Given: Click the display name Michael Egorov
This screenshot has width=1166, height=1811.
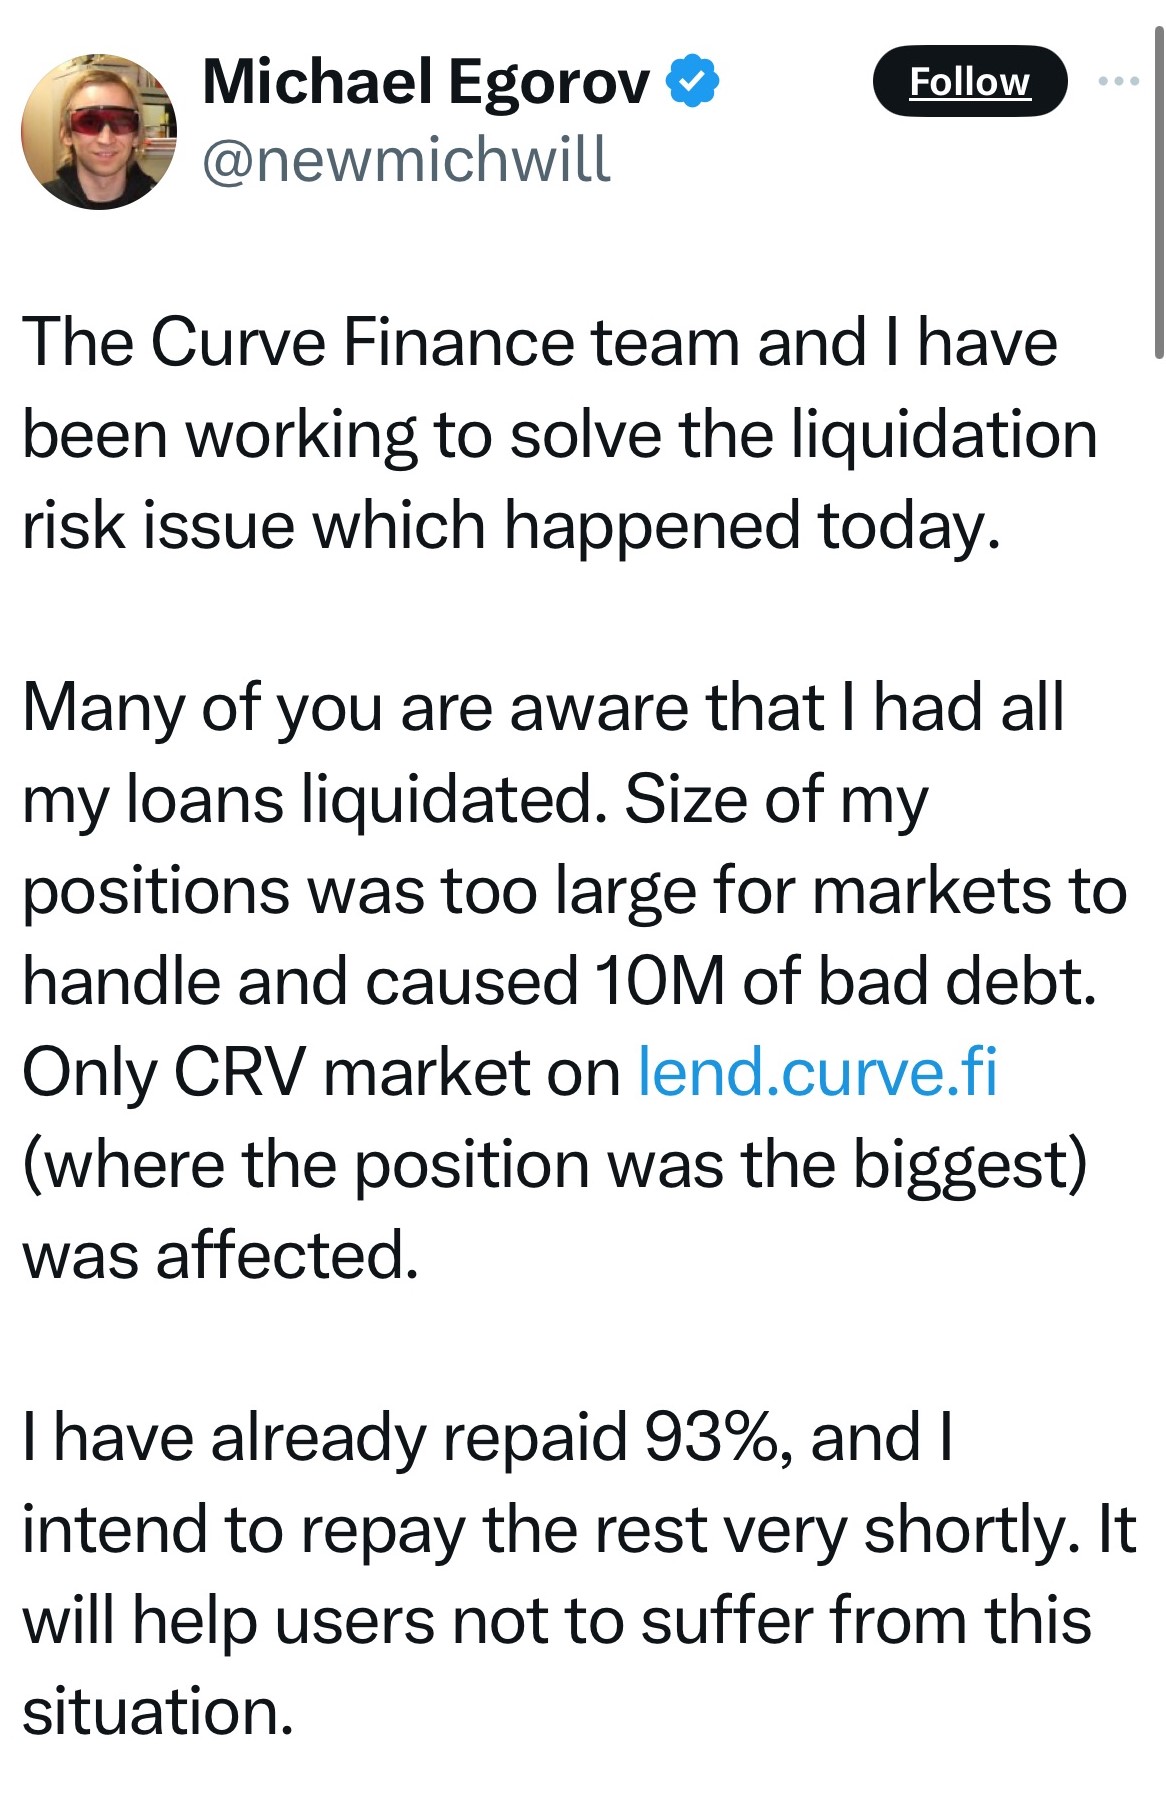Looking at the screenshot, I should click(x=426, y=81).
